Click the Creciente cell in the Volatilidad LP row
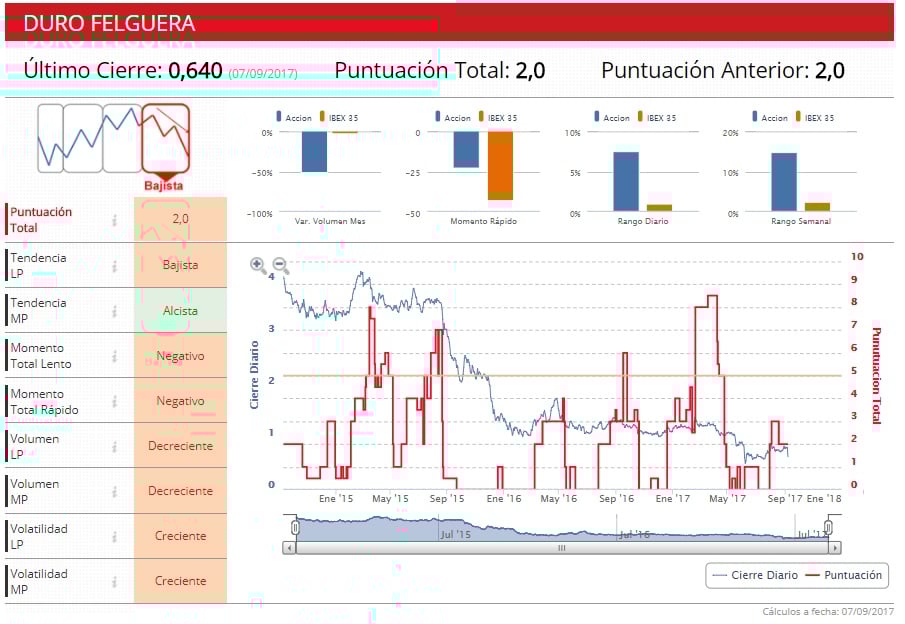The width and height of the screenshot is (905, 624). [x=180, y=536]
